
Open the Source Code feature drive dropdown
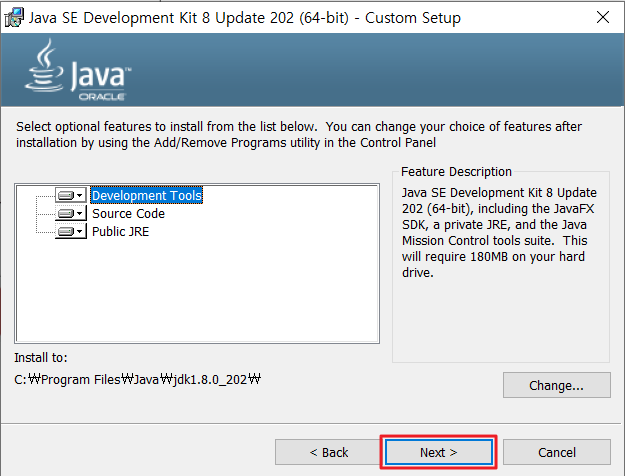(71, 213)
